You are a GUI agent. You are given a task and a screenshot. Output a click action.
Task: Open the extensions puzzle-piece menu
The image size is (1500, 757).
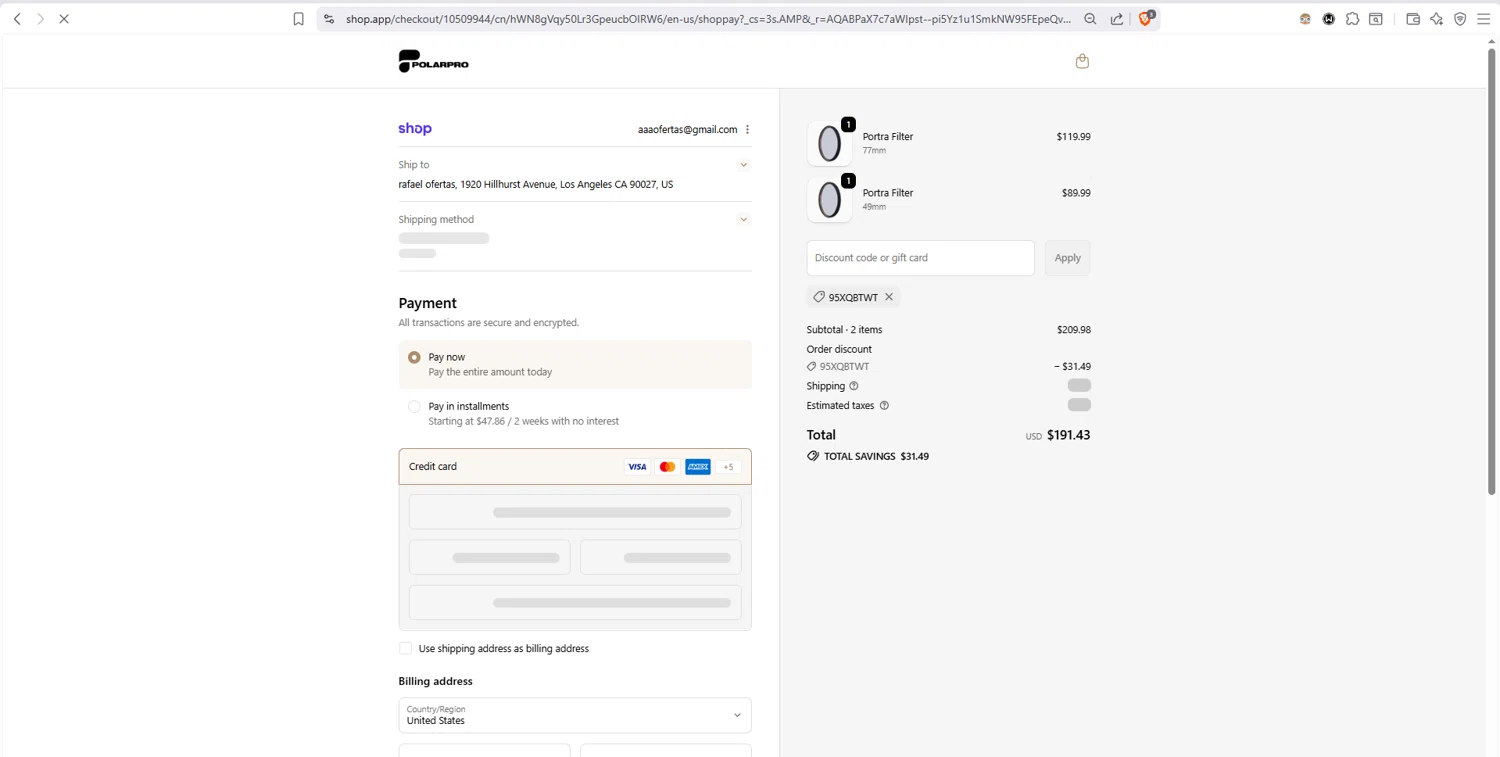tap(1352, 19)
